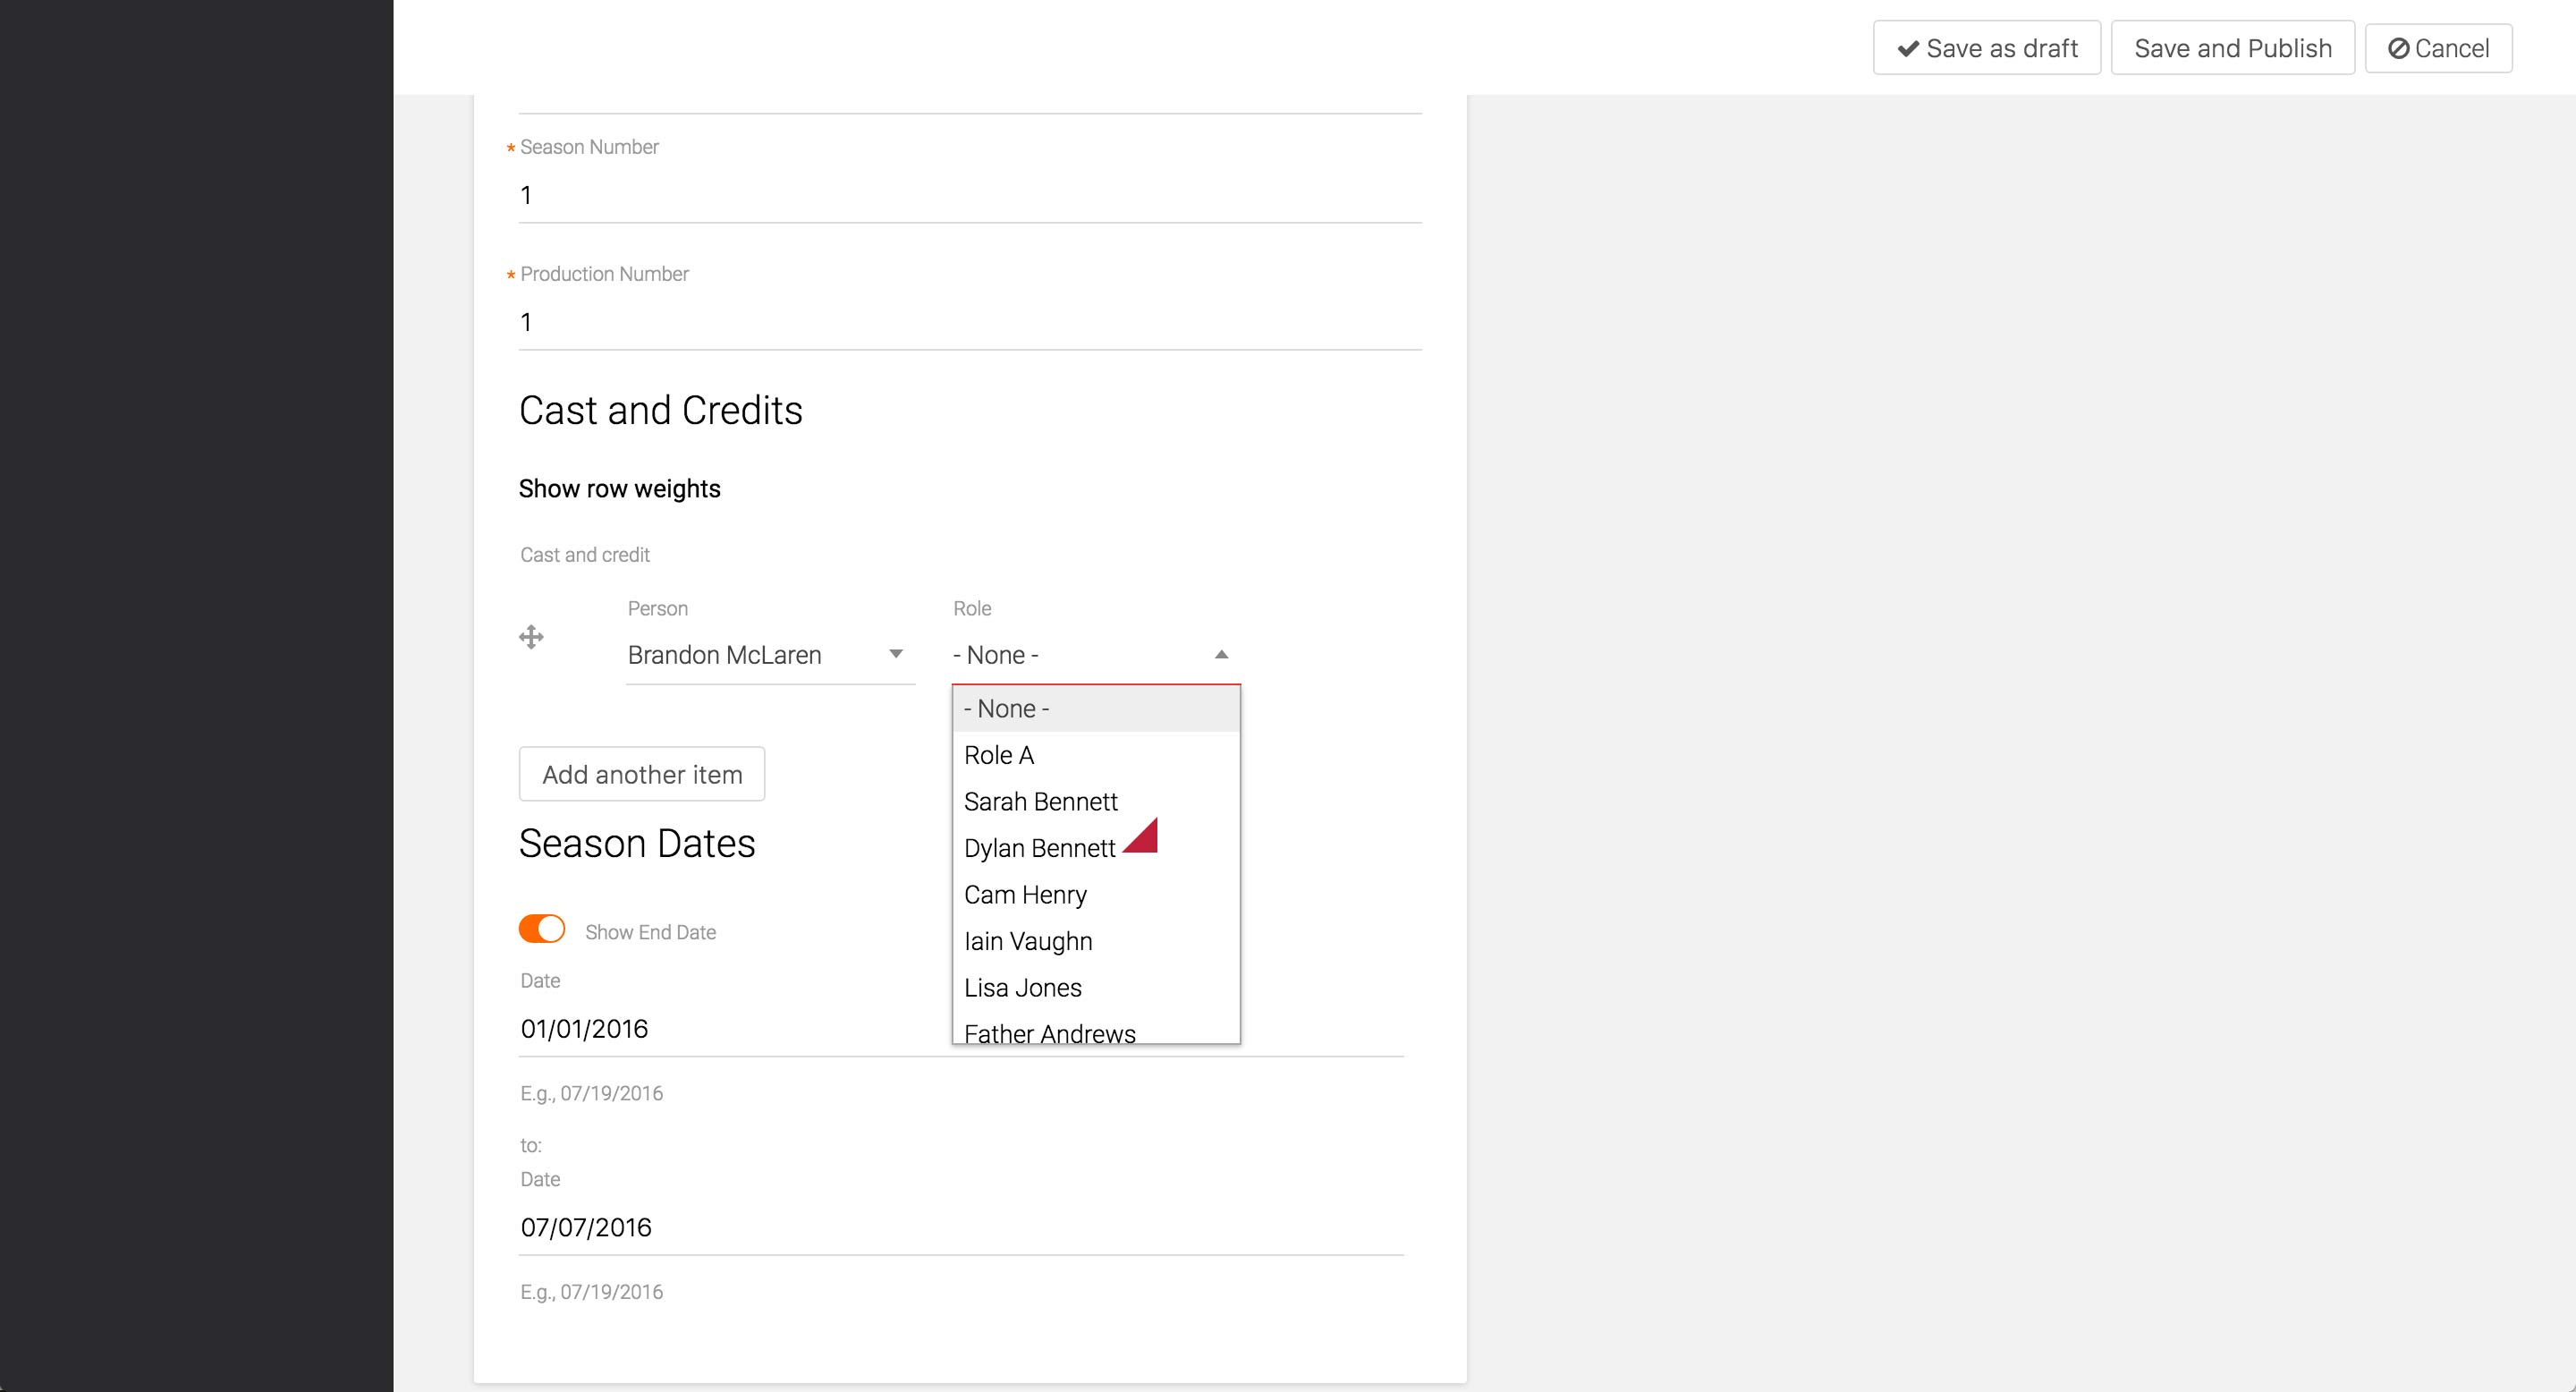This screenshot has height=1392, width=2576.
Task: Click the Season Number input field
Action: (969, 195)
